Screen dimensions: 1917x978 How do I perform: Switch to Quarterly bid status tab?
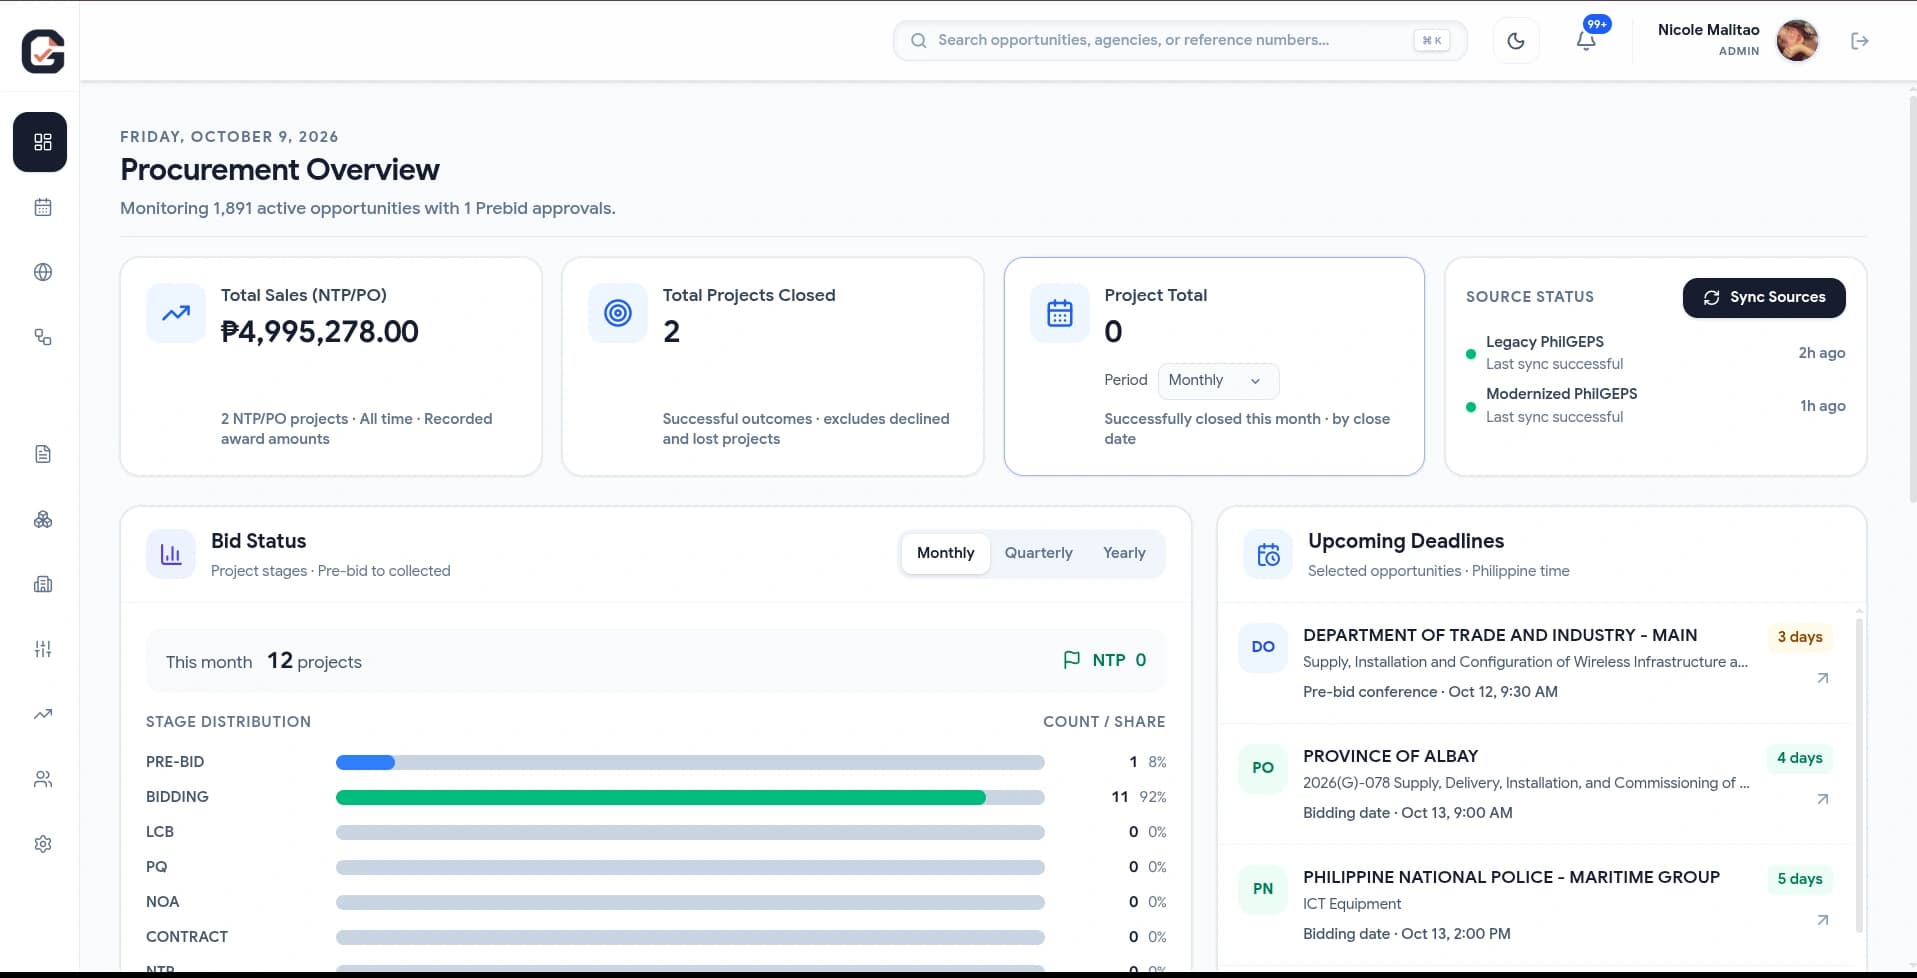tap(1038, 553)
